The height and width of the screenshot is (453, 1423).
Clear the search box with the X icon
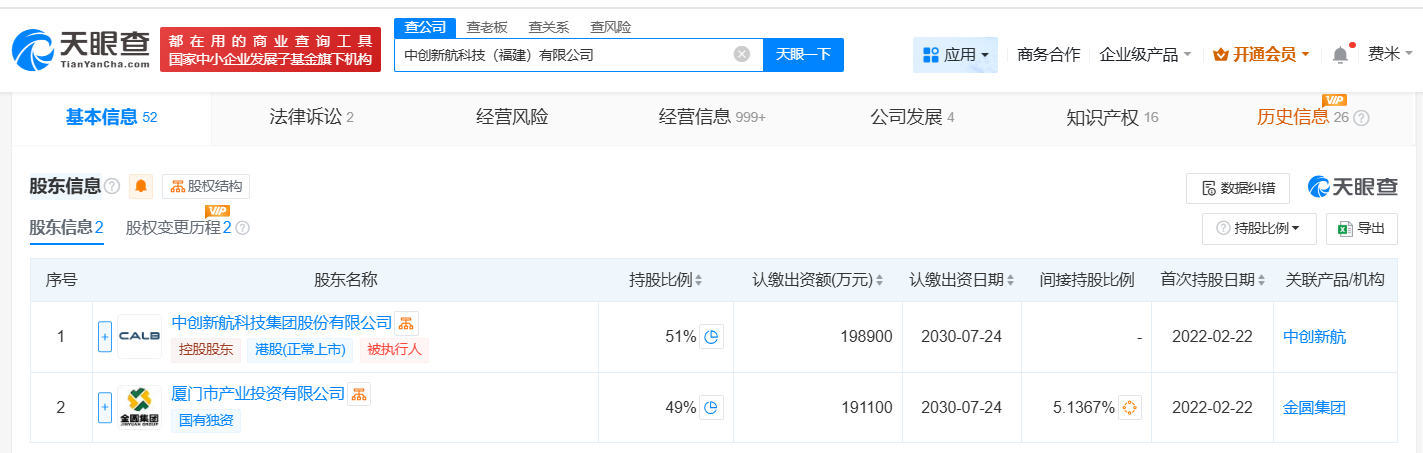742,54
